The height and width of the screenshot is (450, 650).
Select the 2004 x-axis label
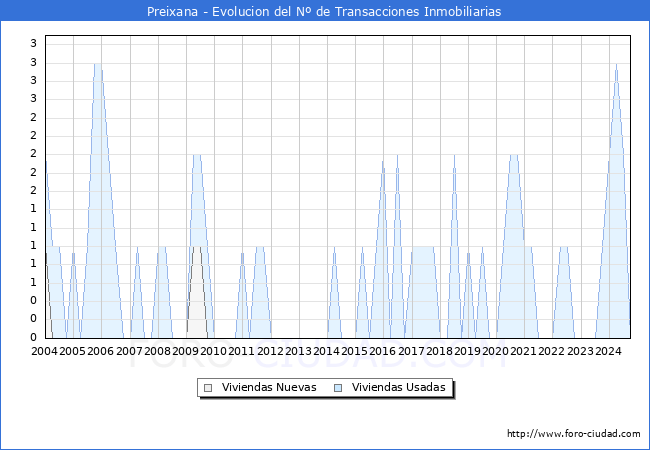pos(45,351)
